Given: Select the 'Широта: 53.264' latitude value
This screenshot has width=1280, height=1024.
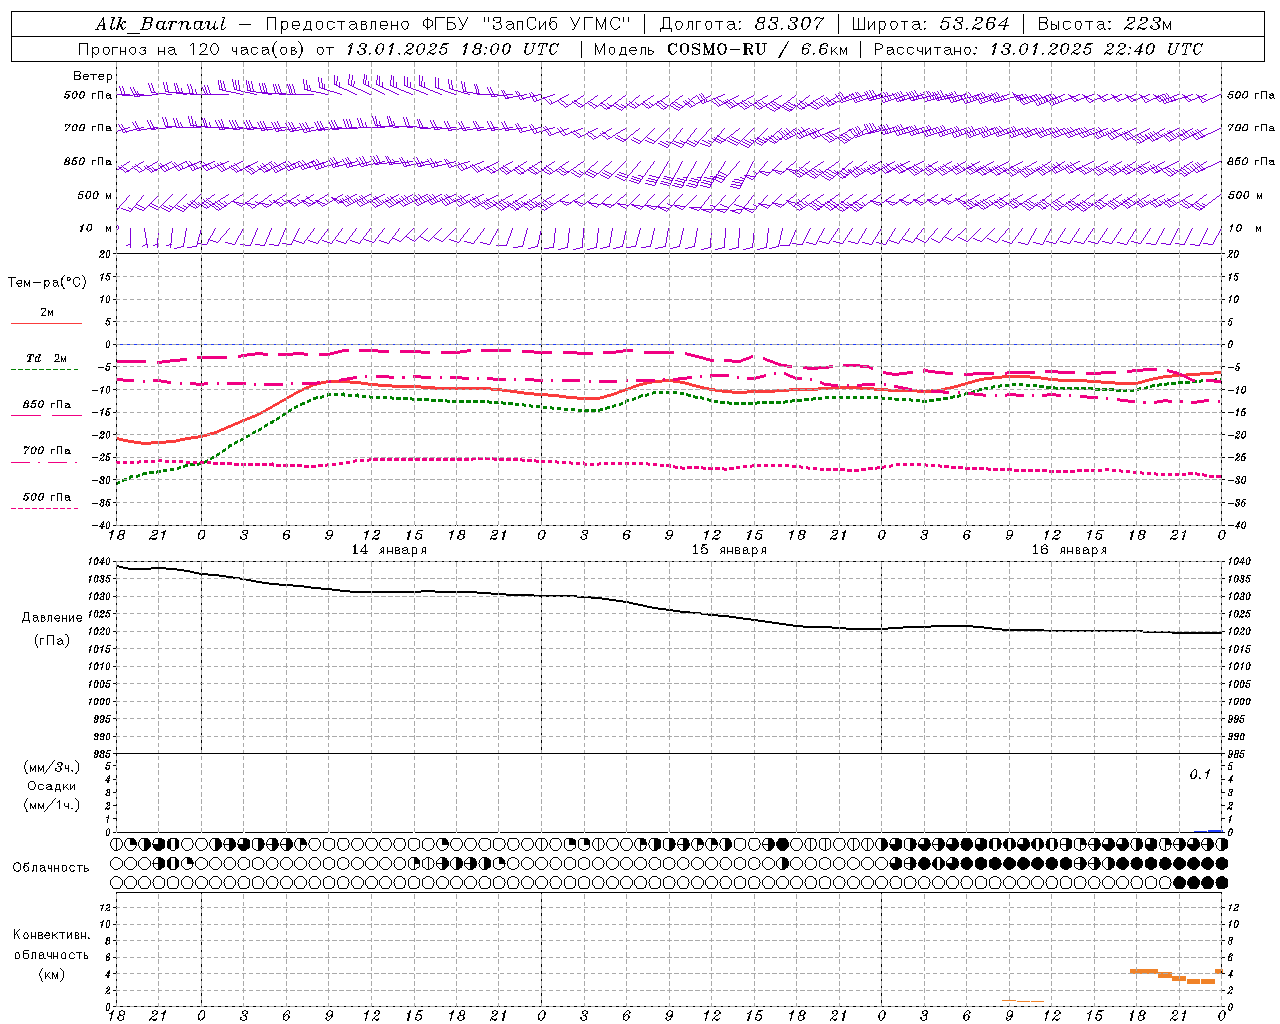Looking at the screenshot, I should 930,24.
